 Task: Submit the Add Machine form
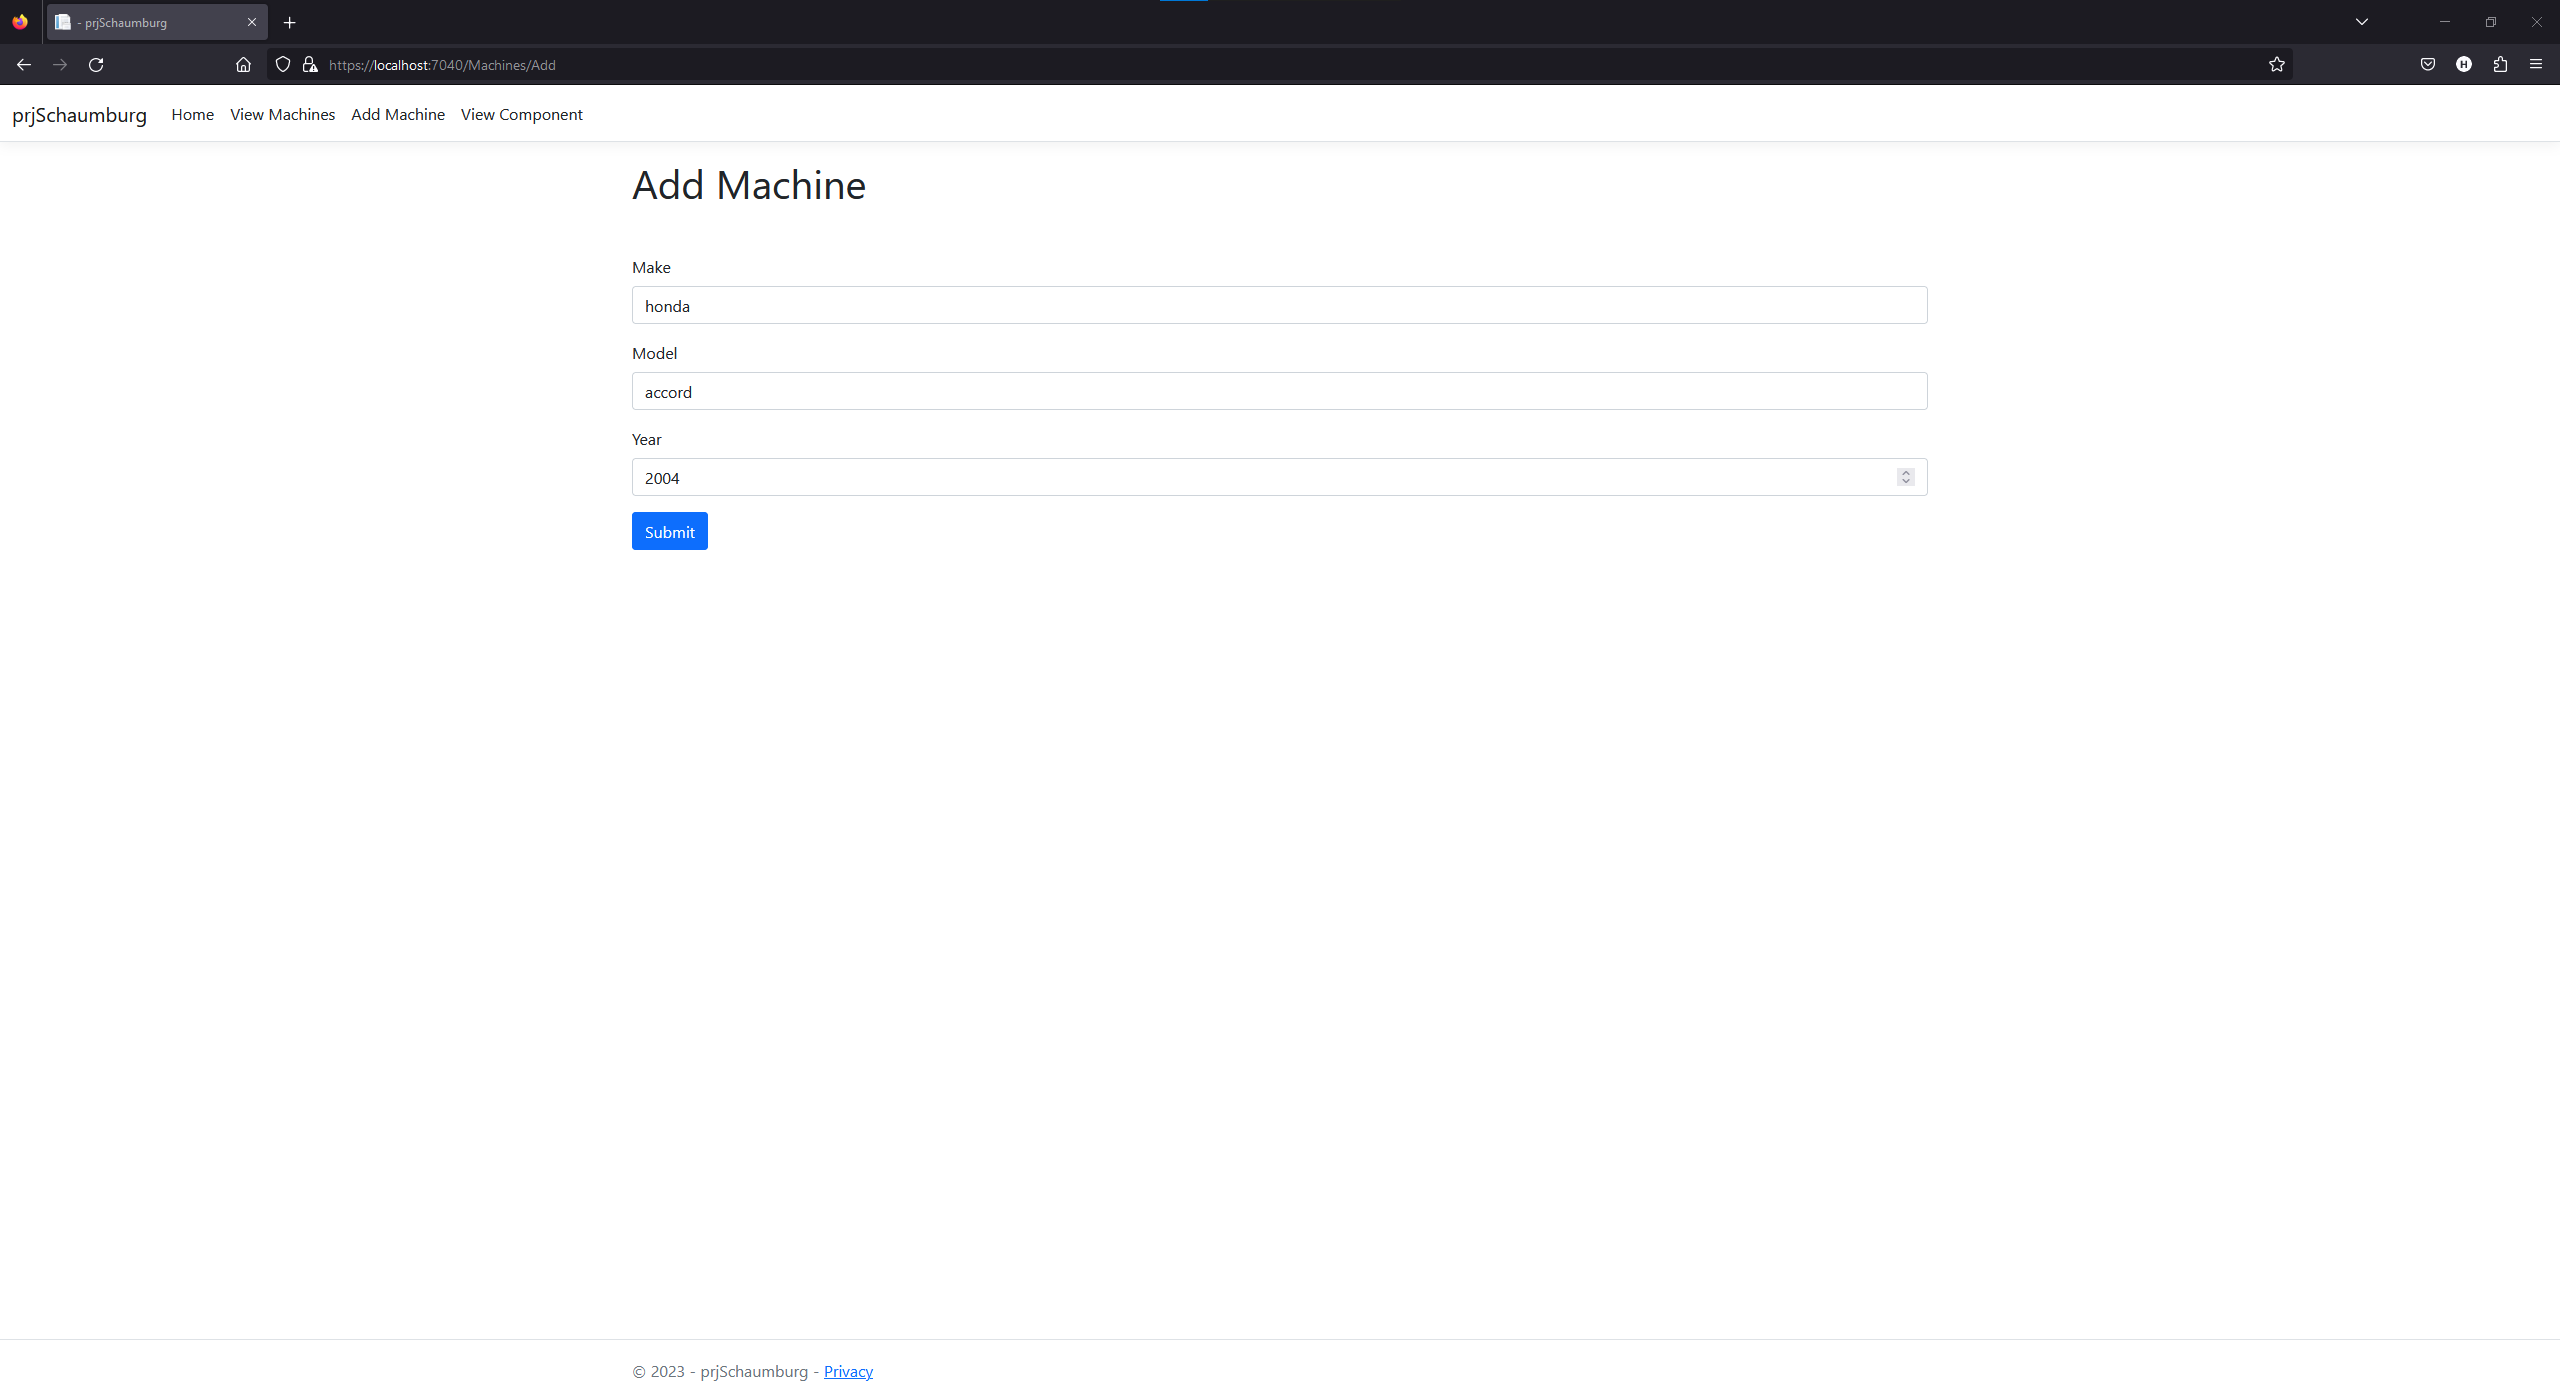[x=668, y=531]
